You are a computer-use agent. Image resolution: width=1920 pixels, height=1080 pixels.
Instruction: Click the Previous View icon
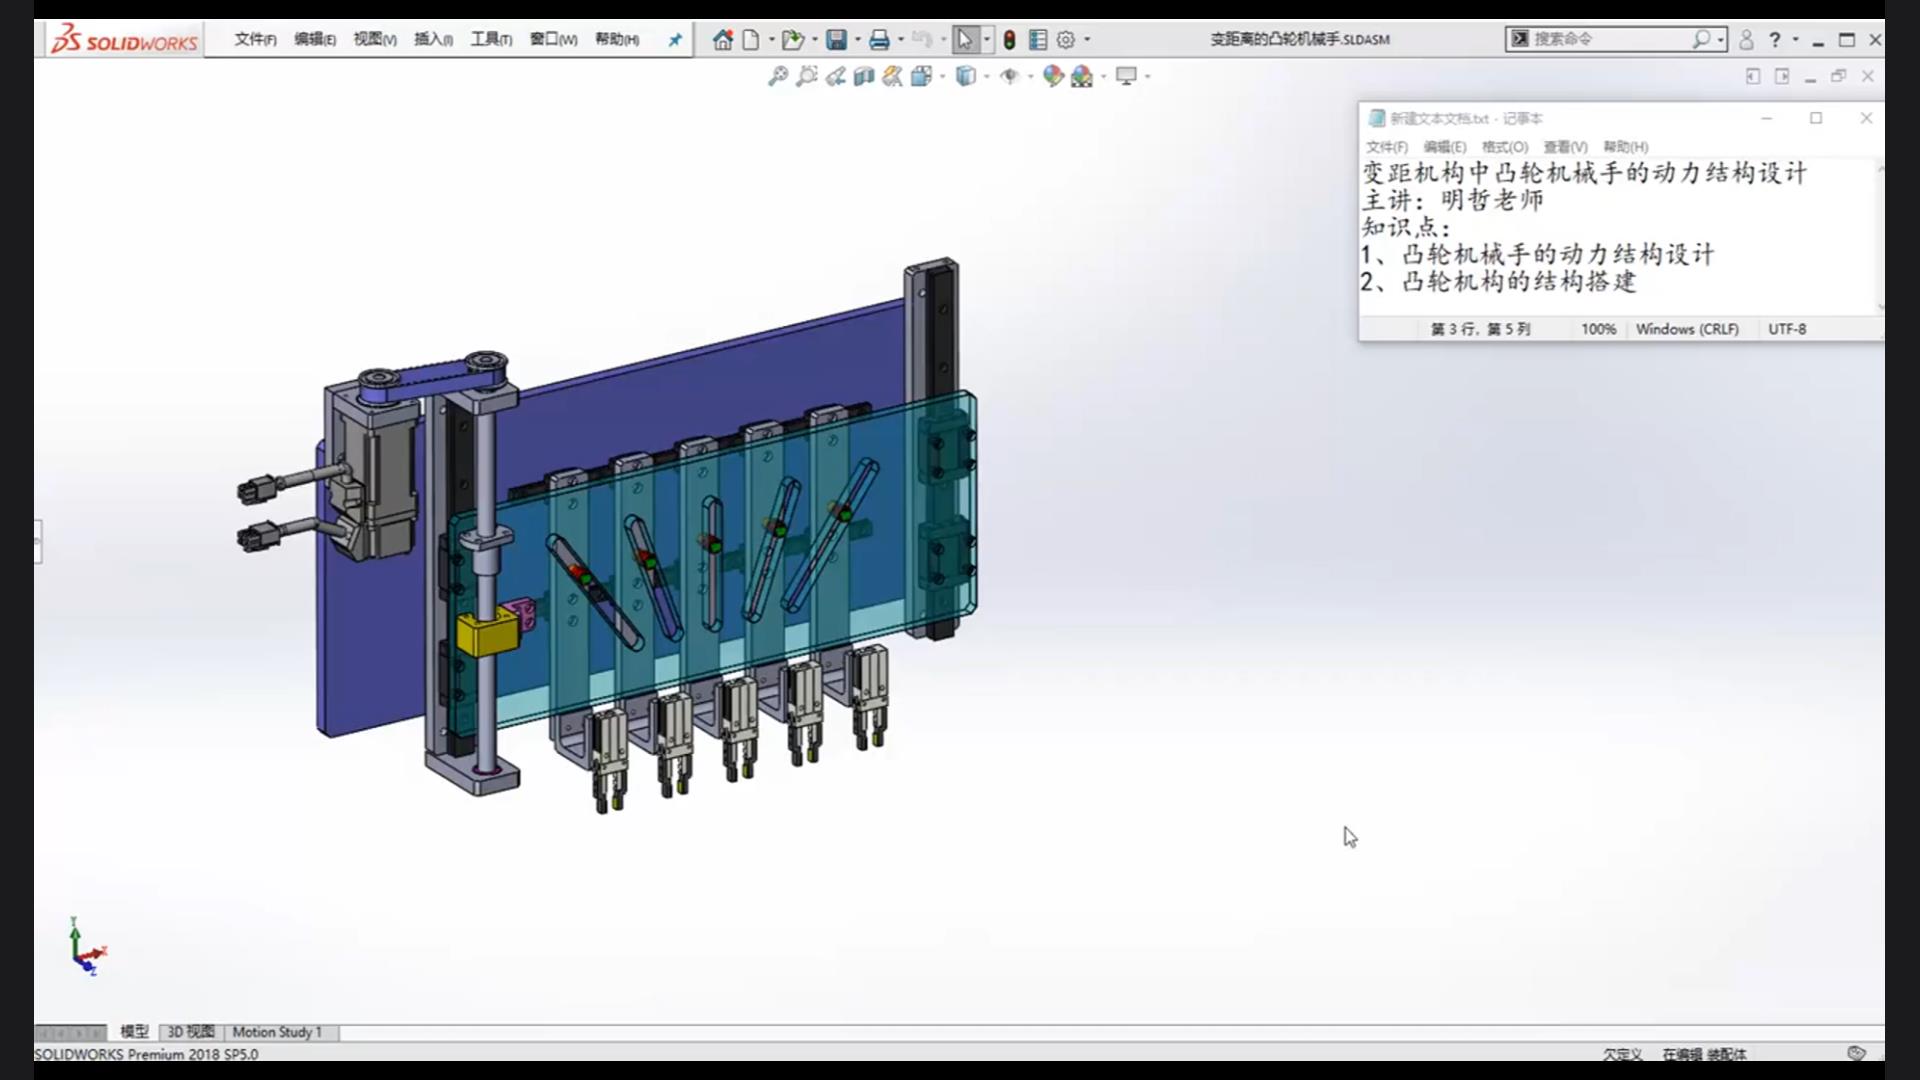[835, 76]
